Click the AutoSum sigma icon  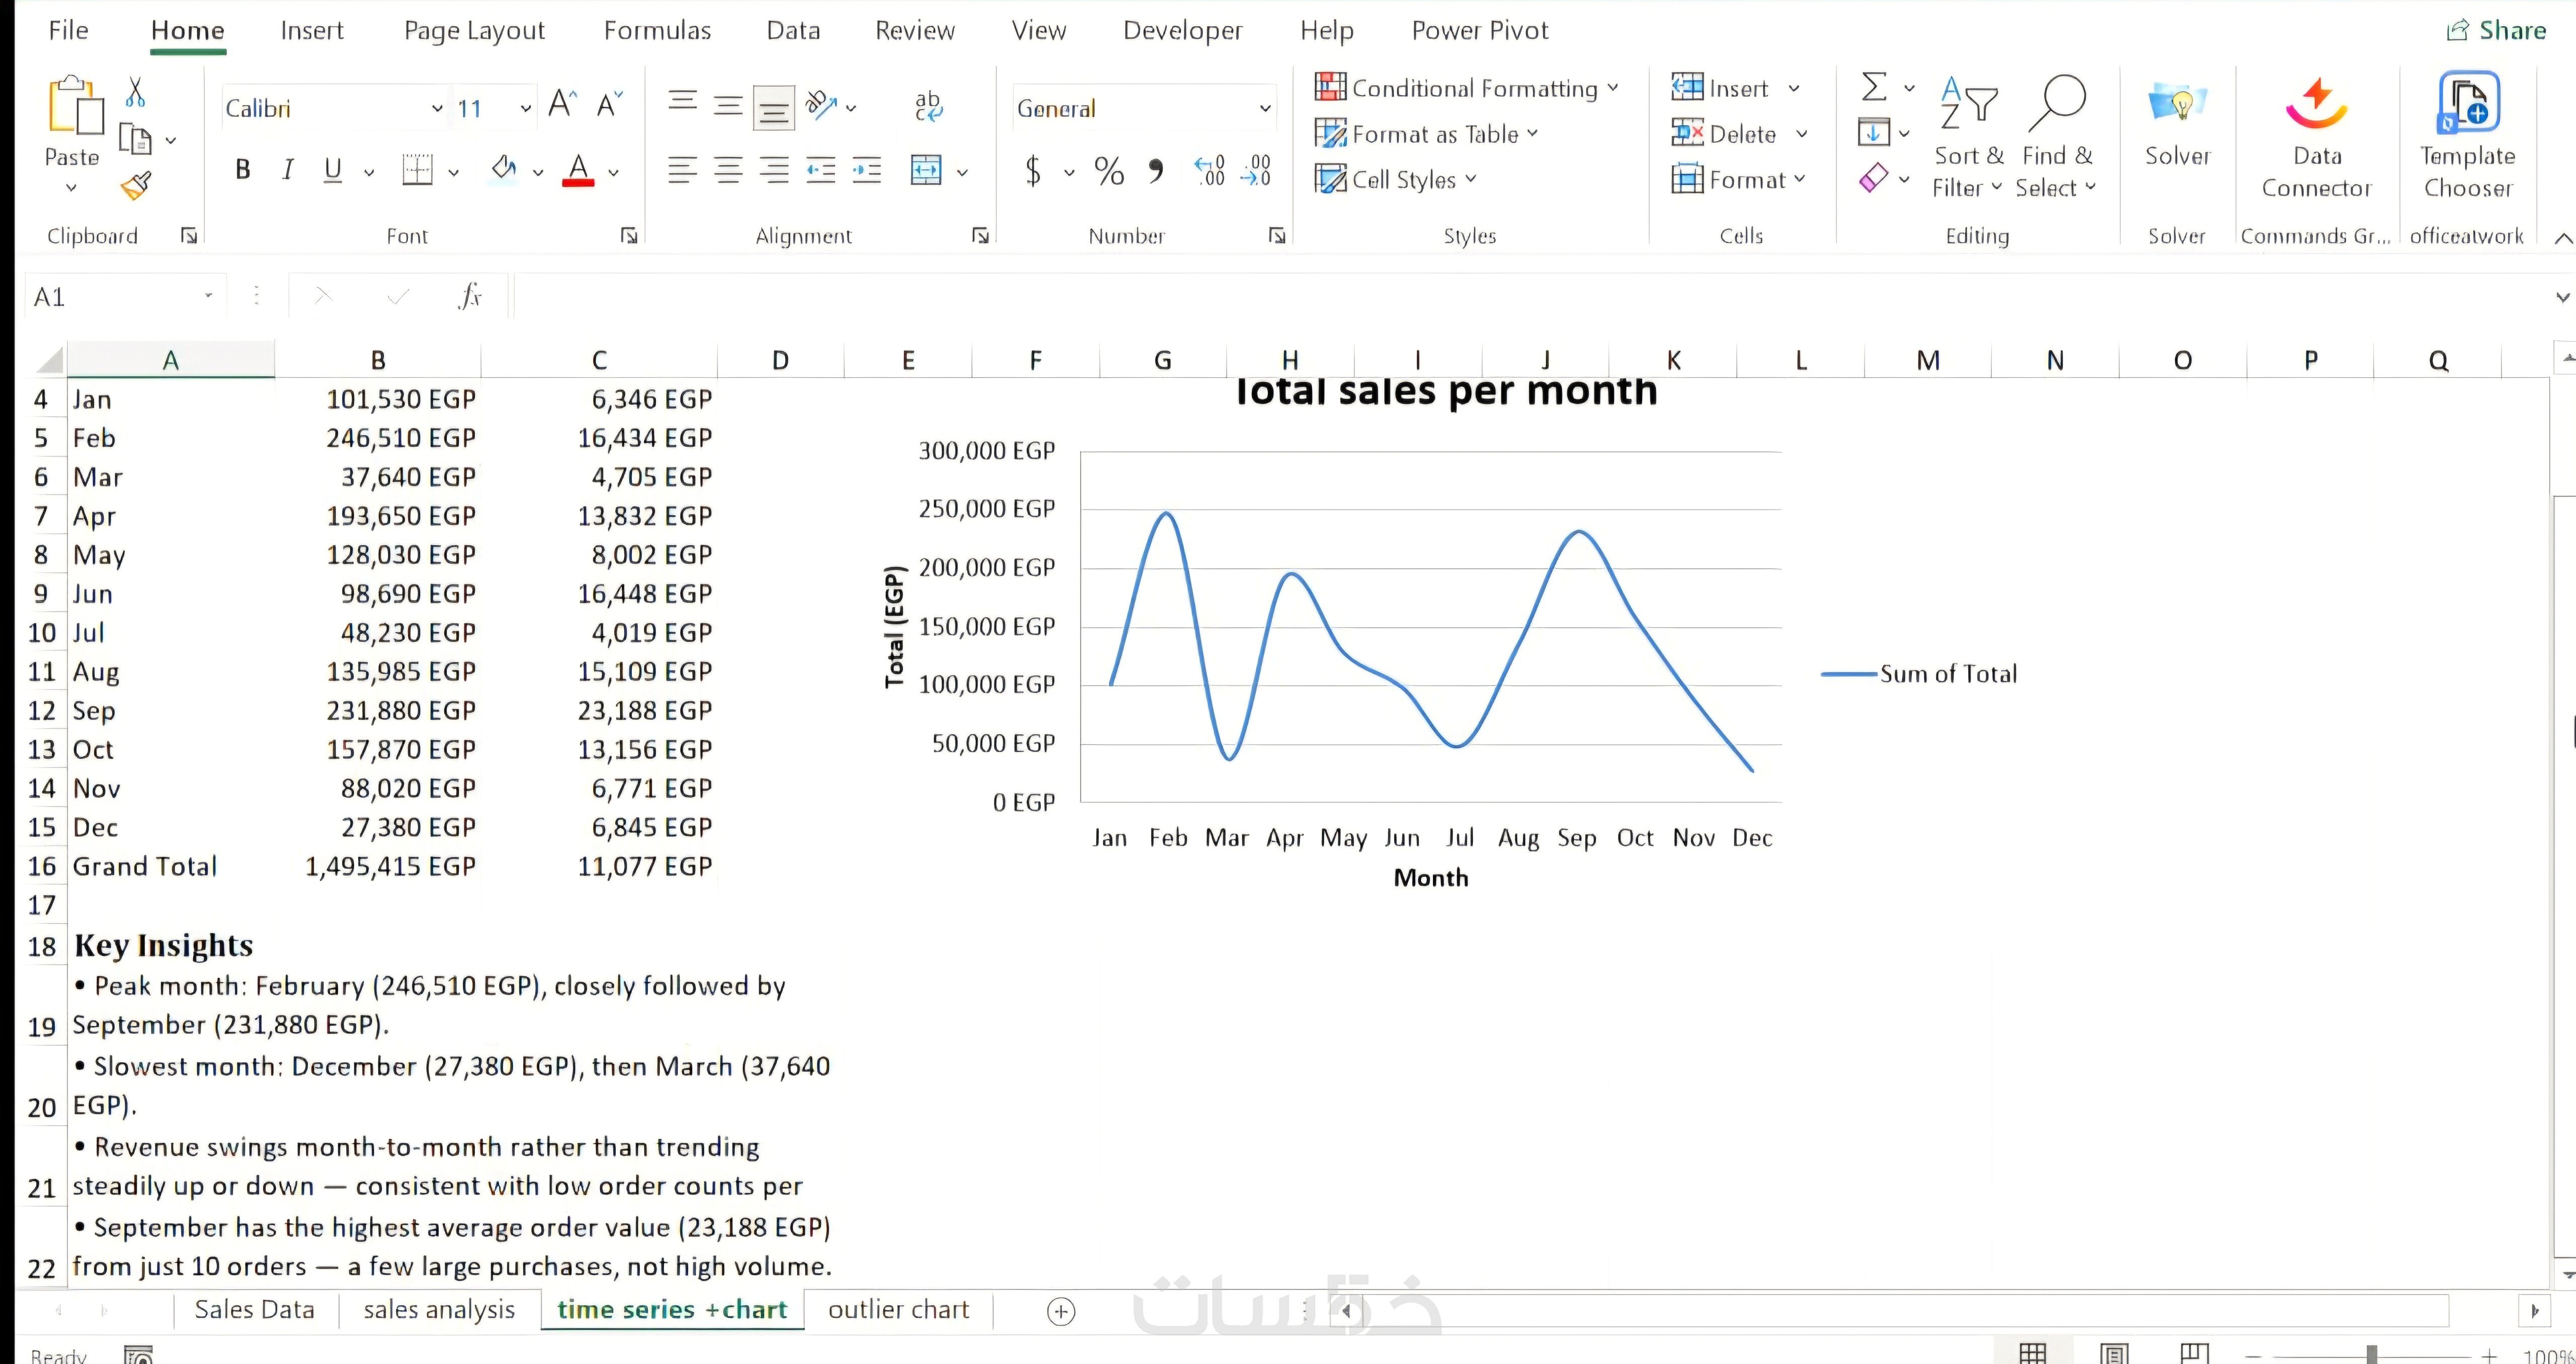(x=1875, y=87)
